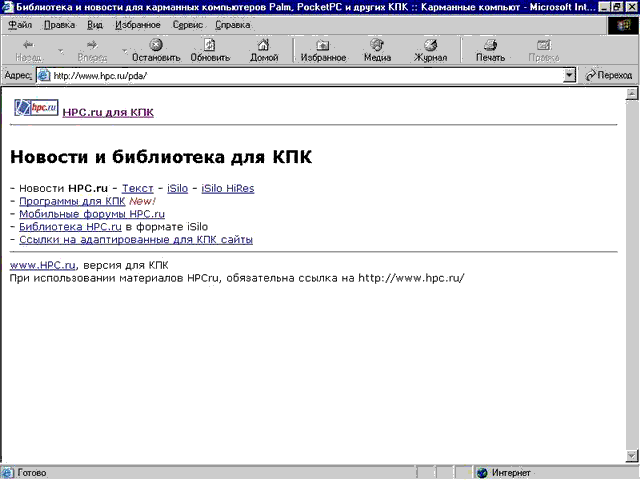Open the forward history dropdown arrow
This screenshot has height=480, width=640.
124,51
